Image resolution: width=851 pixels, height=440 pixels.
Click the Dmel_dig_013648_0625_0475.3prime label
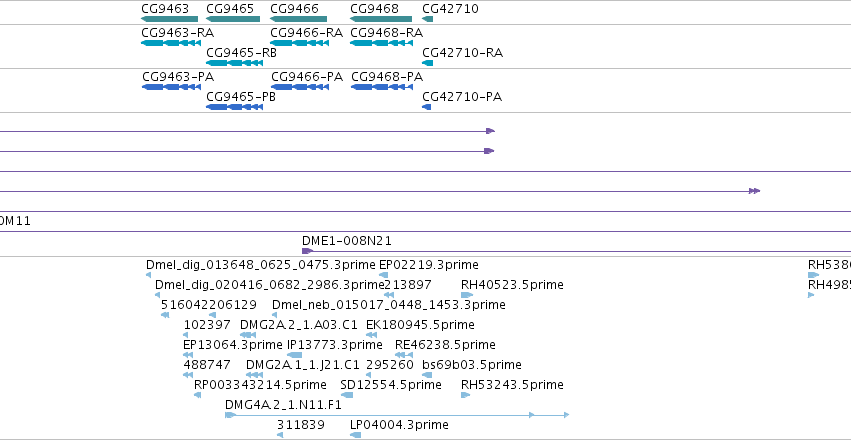pyautogui.click(x=261, y=265)
